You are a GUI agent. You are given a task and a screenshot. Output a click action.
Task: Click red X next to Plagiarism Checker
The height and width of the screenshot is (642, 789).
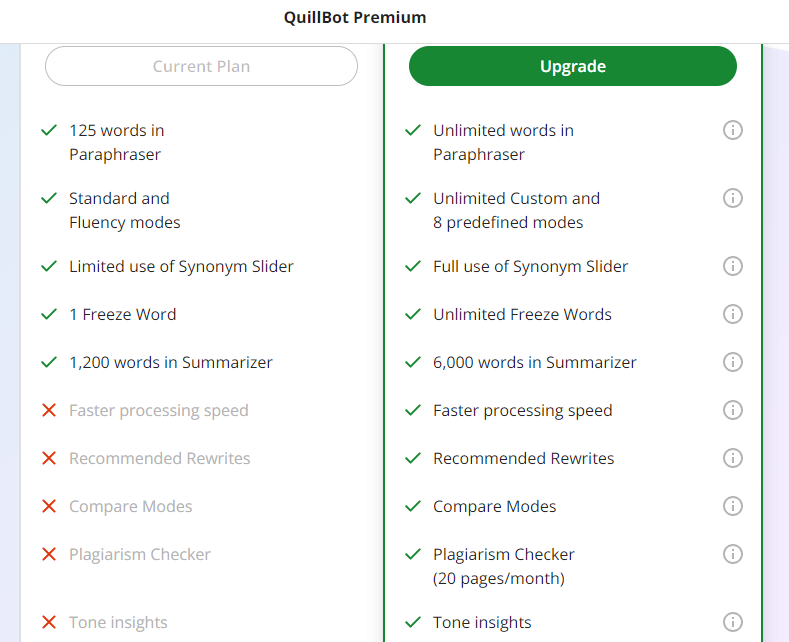[49, 554]
